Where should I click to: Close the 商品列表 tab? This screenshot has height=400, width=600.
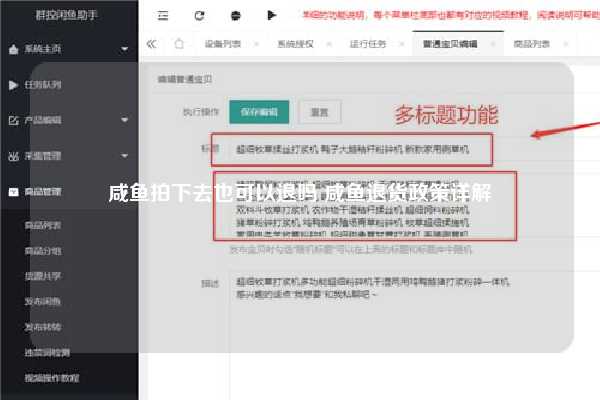click(566, 44)
